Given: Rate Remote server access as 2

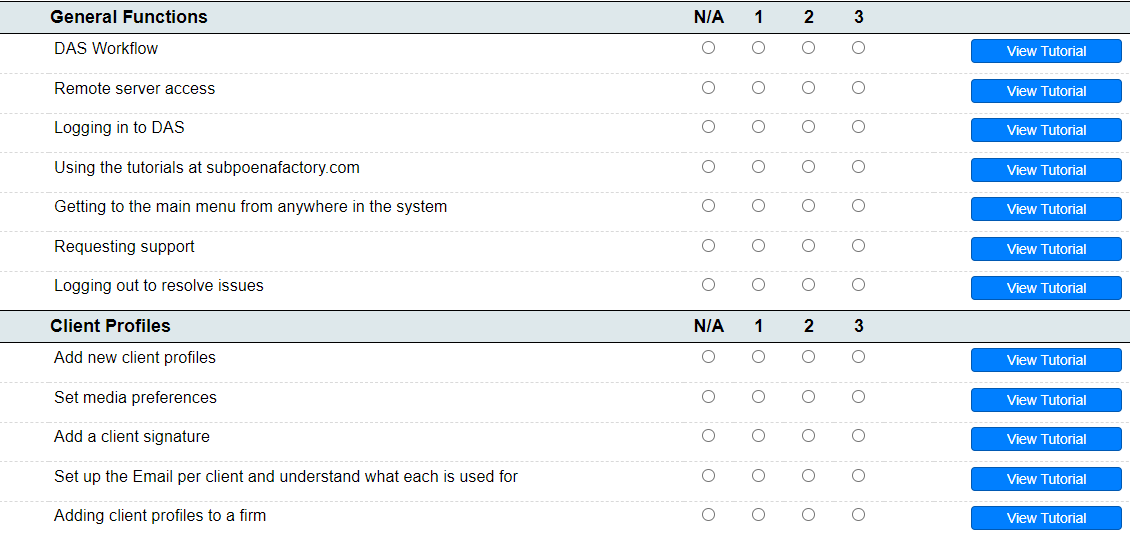Looking at the screenshot, I should (x=808, y=88).
